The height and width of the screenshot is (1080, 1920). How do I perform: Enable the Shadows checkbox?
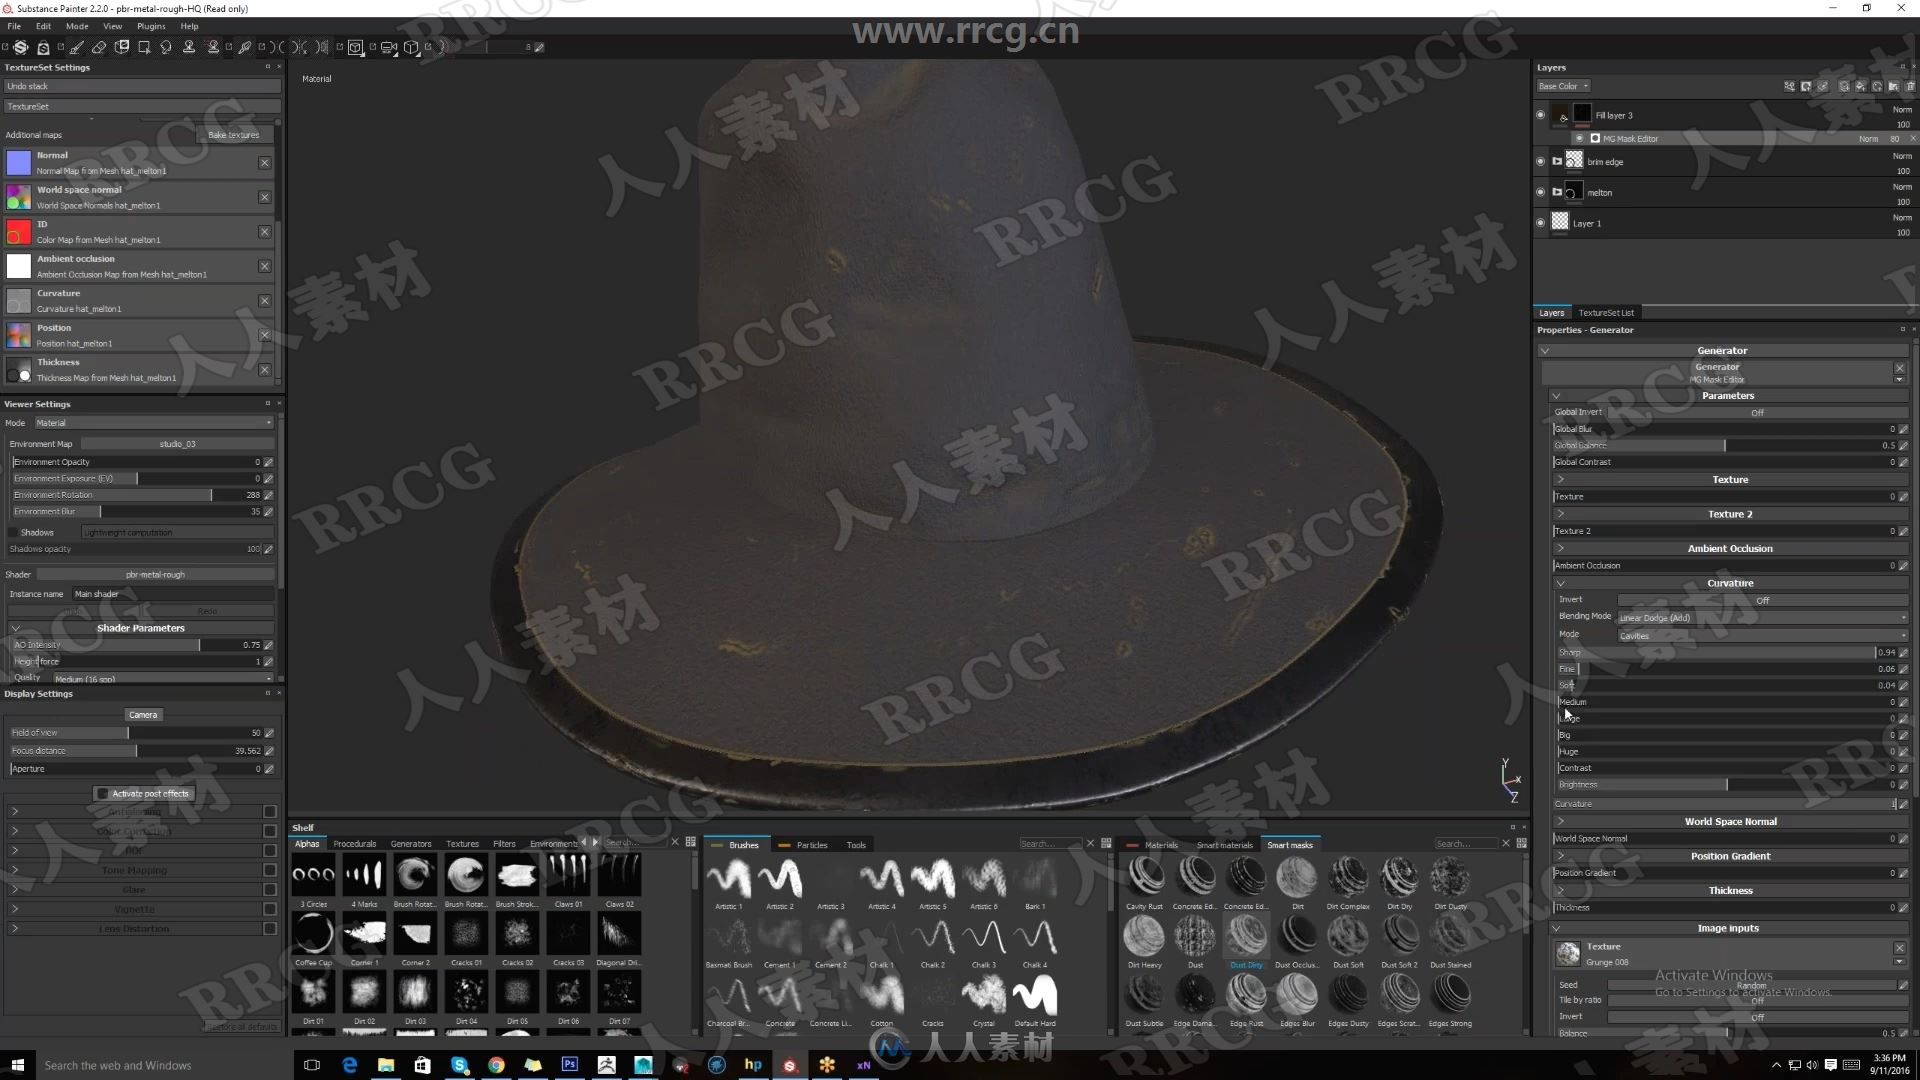13,533
